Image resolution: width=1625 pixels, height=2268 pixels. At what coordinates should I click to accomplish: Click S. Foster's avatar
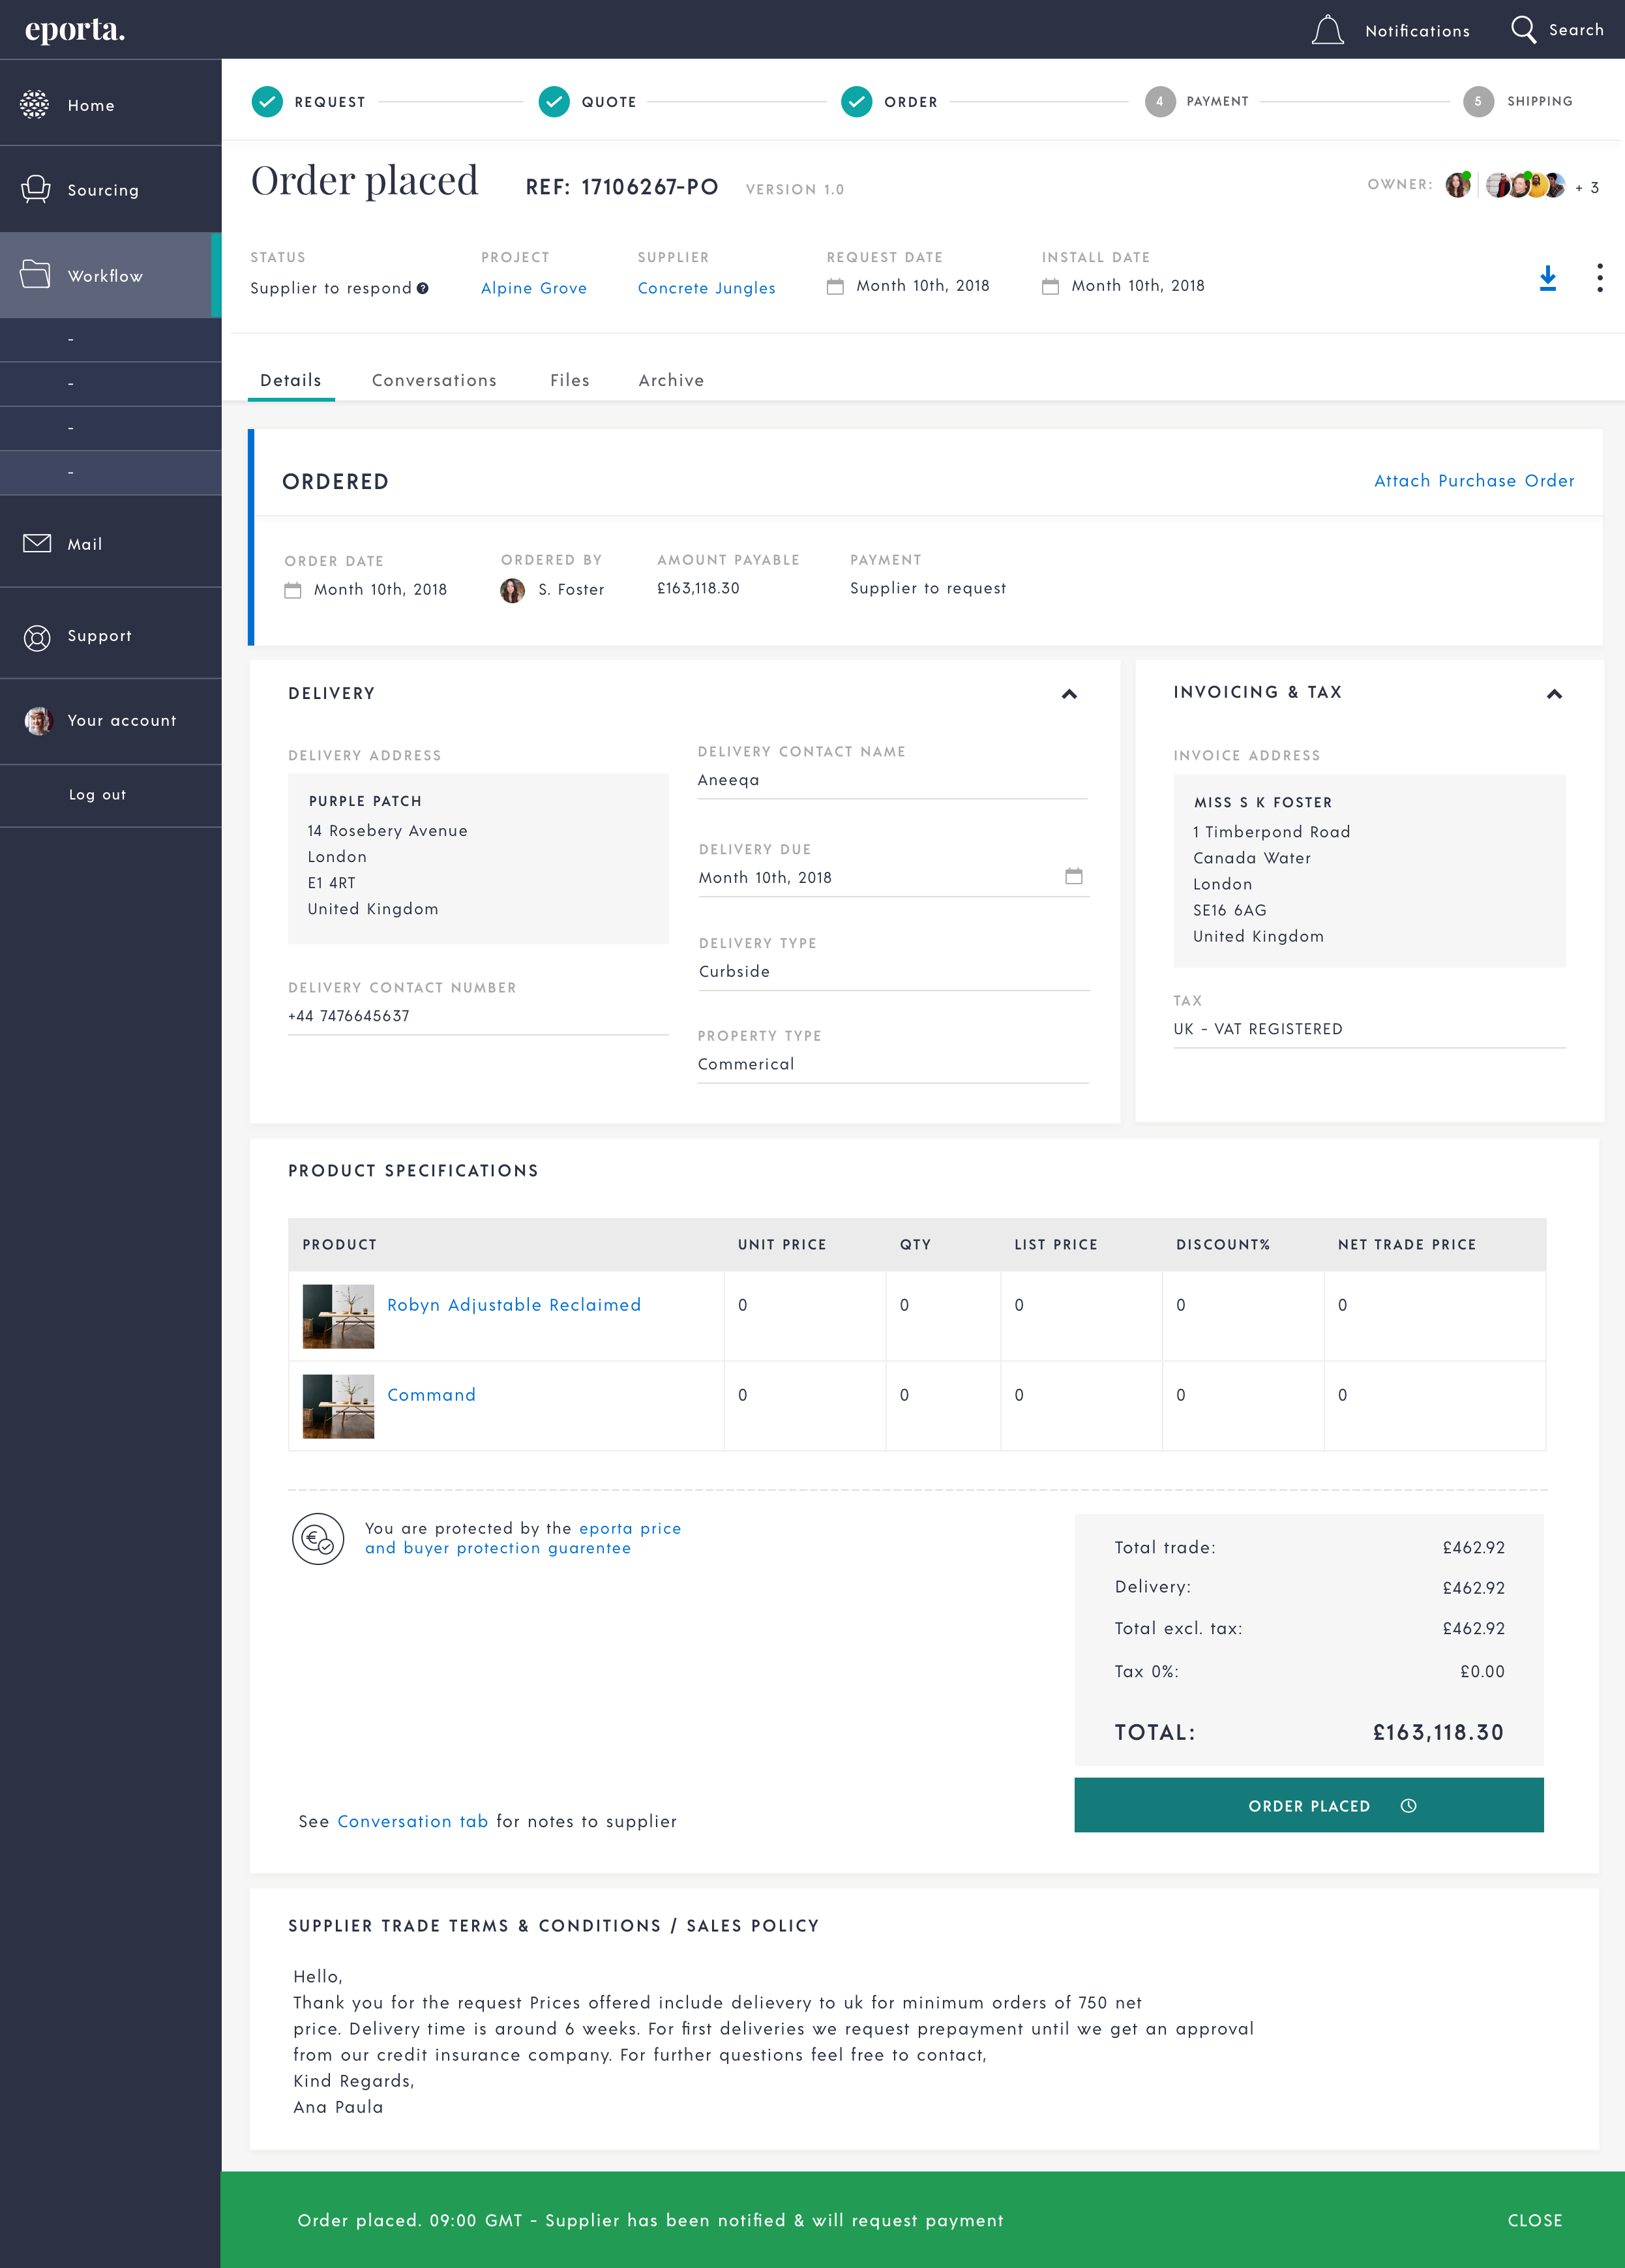[x=512, y=590]
